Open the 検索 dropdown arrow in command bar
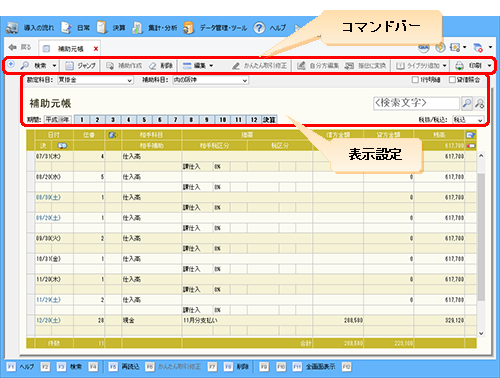500x378 pixels. click(x=54, y=66)
